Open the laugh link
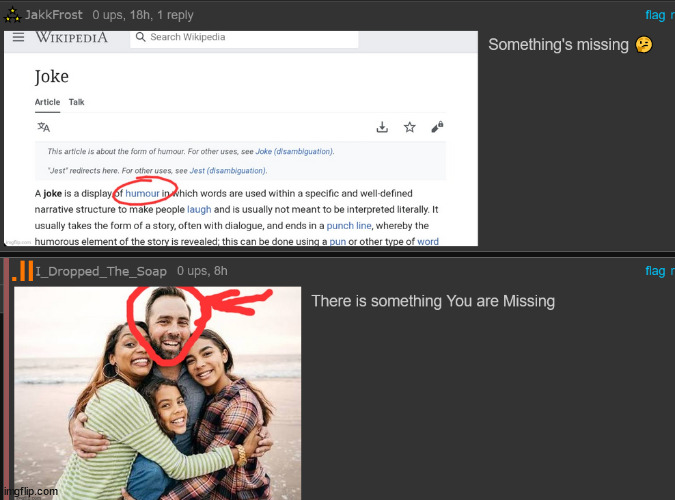Image resolution: width=675 pixels, height=500 pixels. [199, 210]
